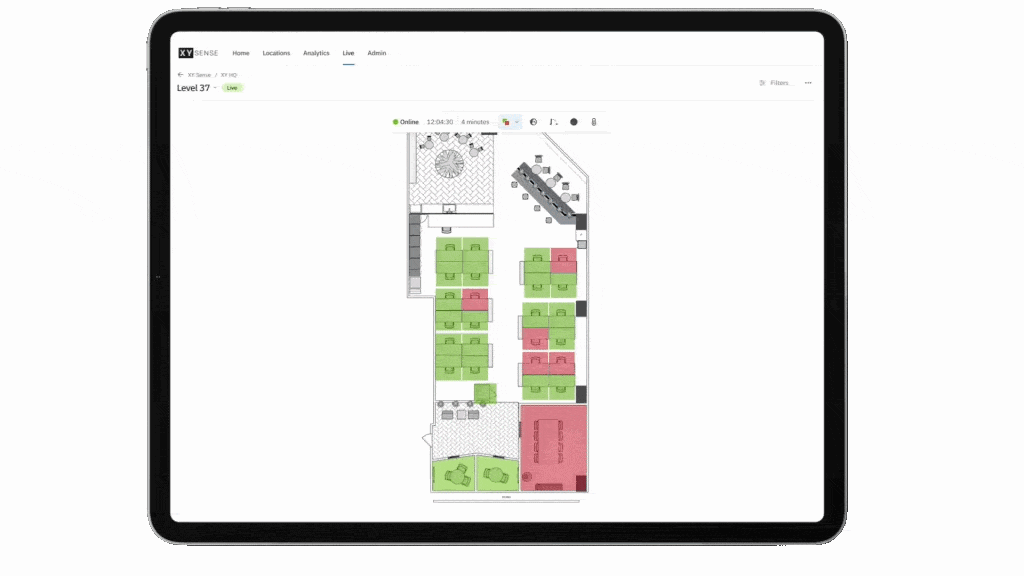Click the green Live status badge
The width and height of the screenshot is (1024, 576).
(232, 88)
